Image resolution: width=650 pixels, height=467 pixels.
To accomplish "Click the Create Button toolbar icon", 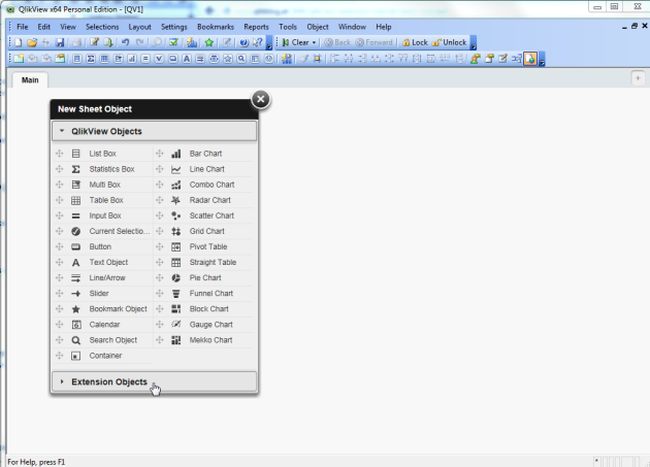I will (173, 59).
